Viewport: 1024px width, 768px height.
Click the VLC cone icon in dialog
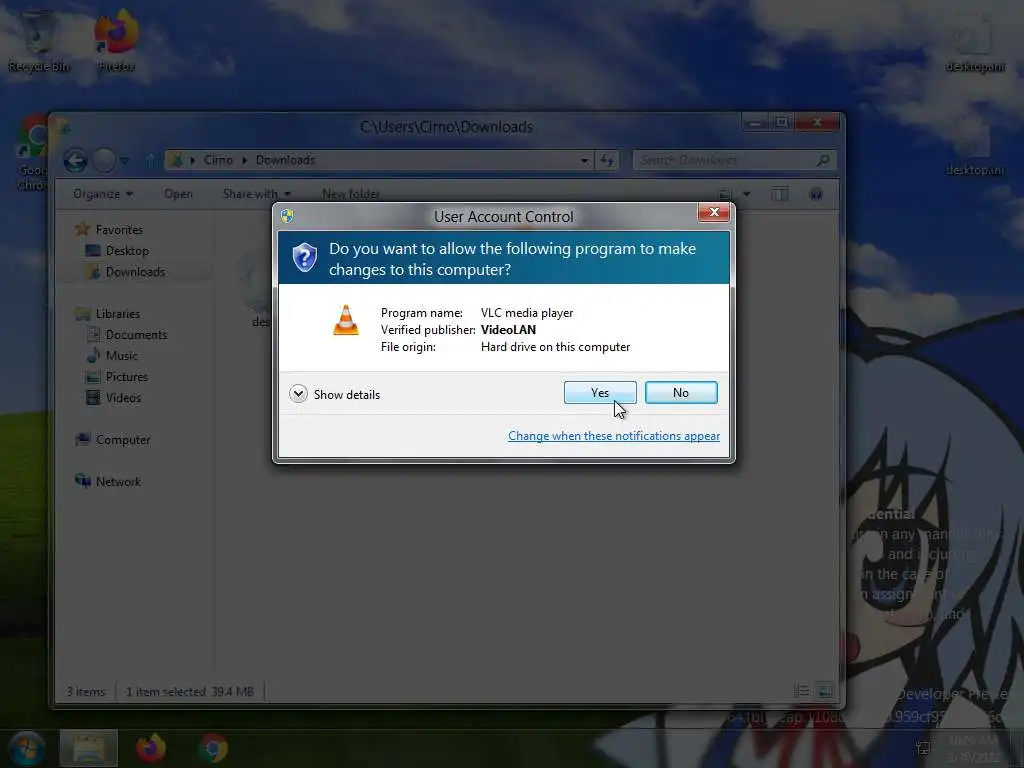coord(345,320)
